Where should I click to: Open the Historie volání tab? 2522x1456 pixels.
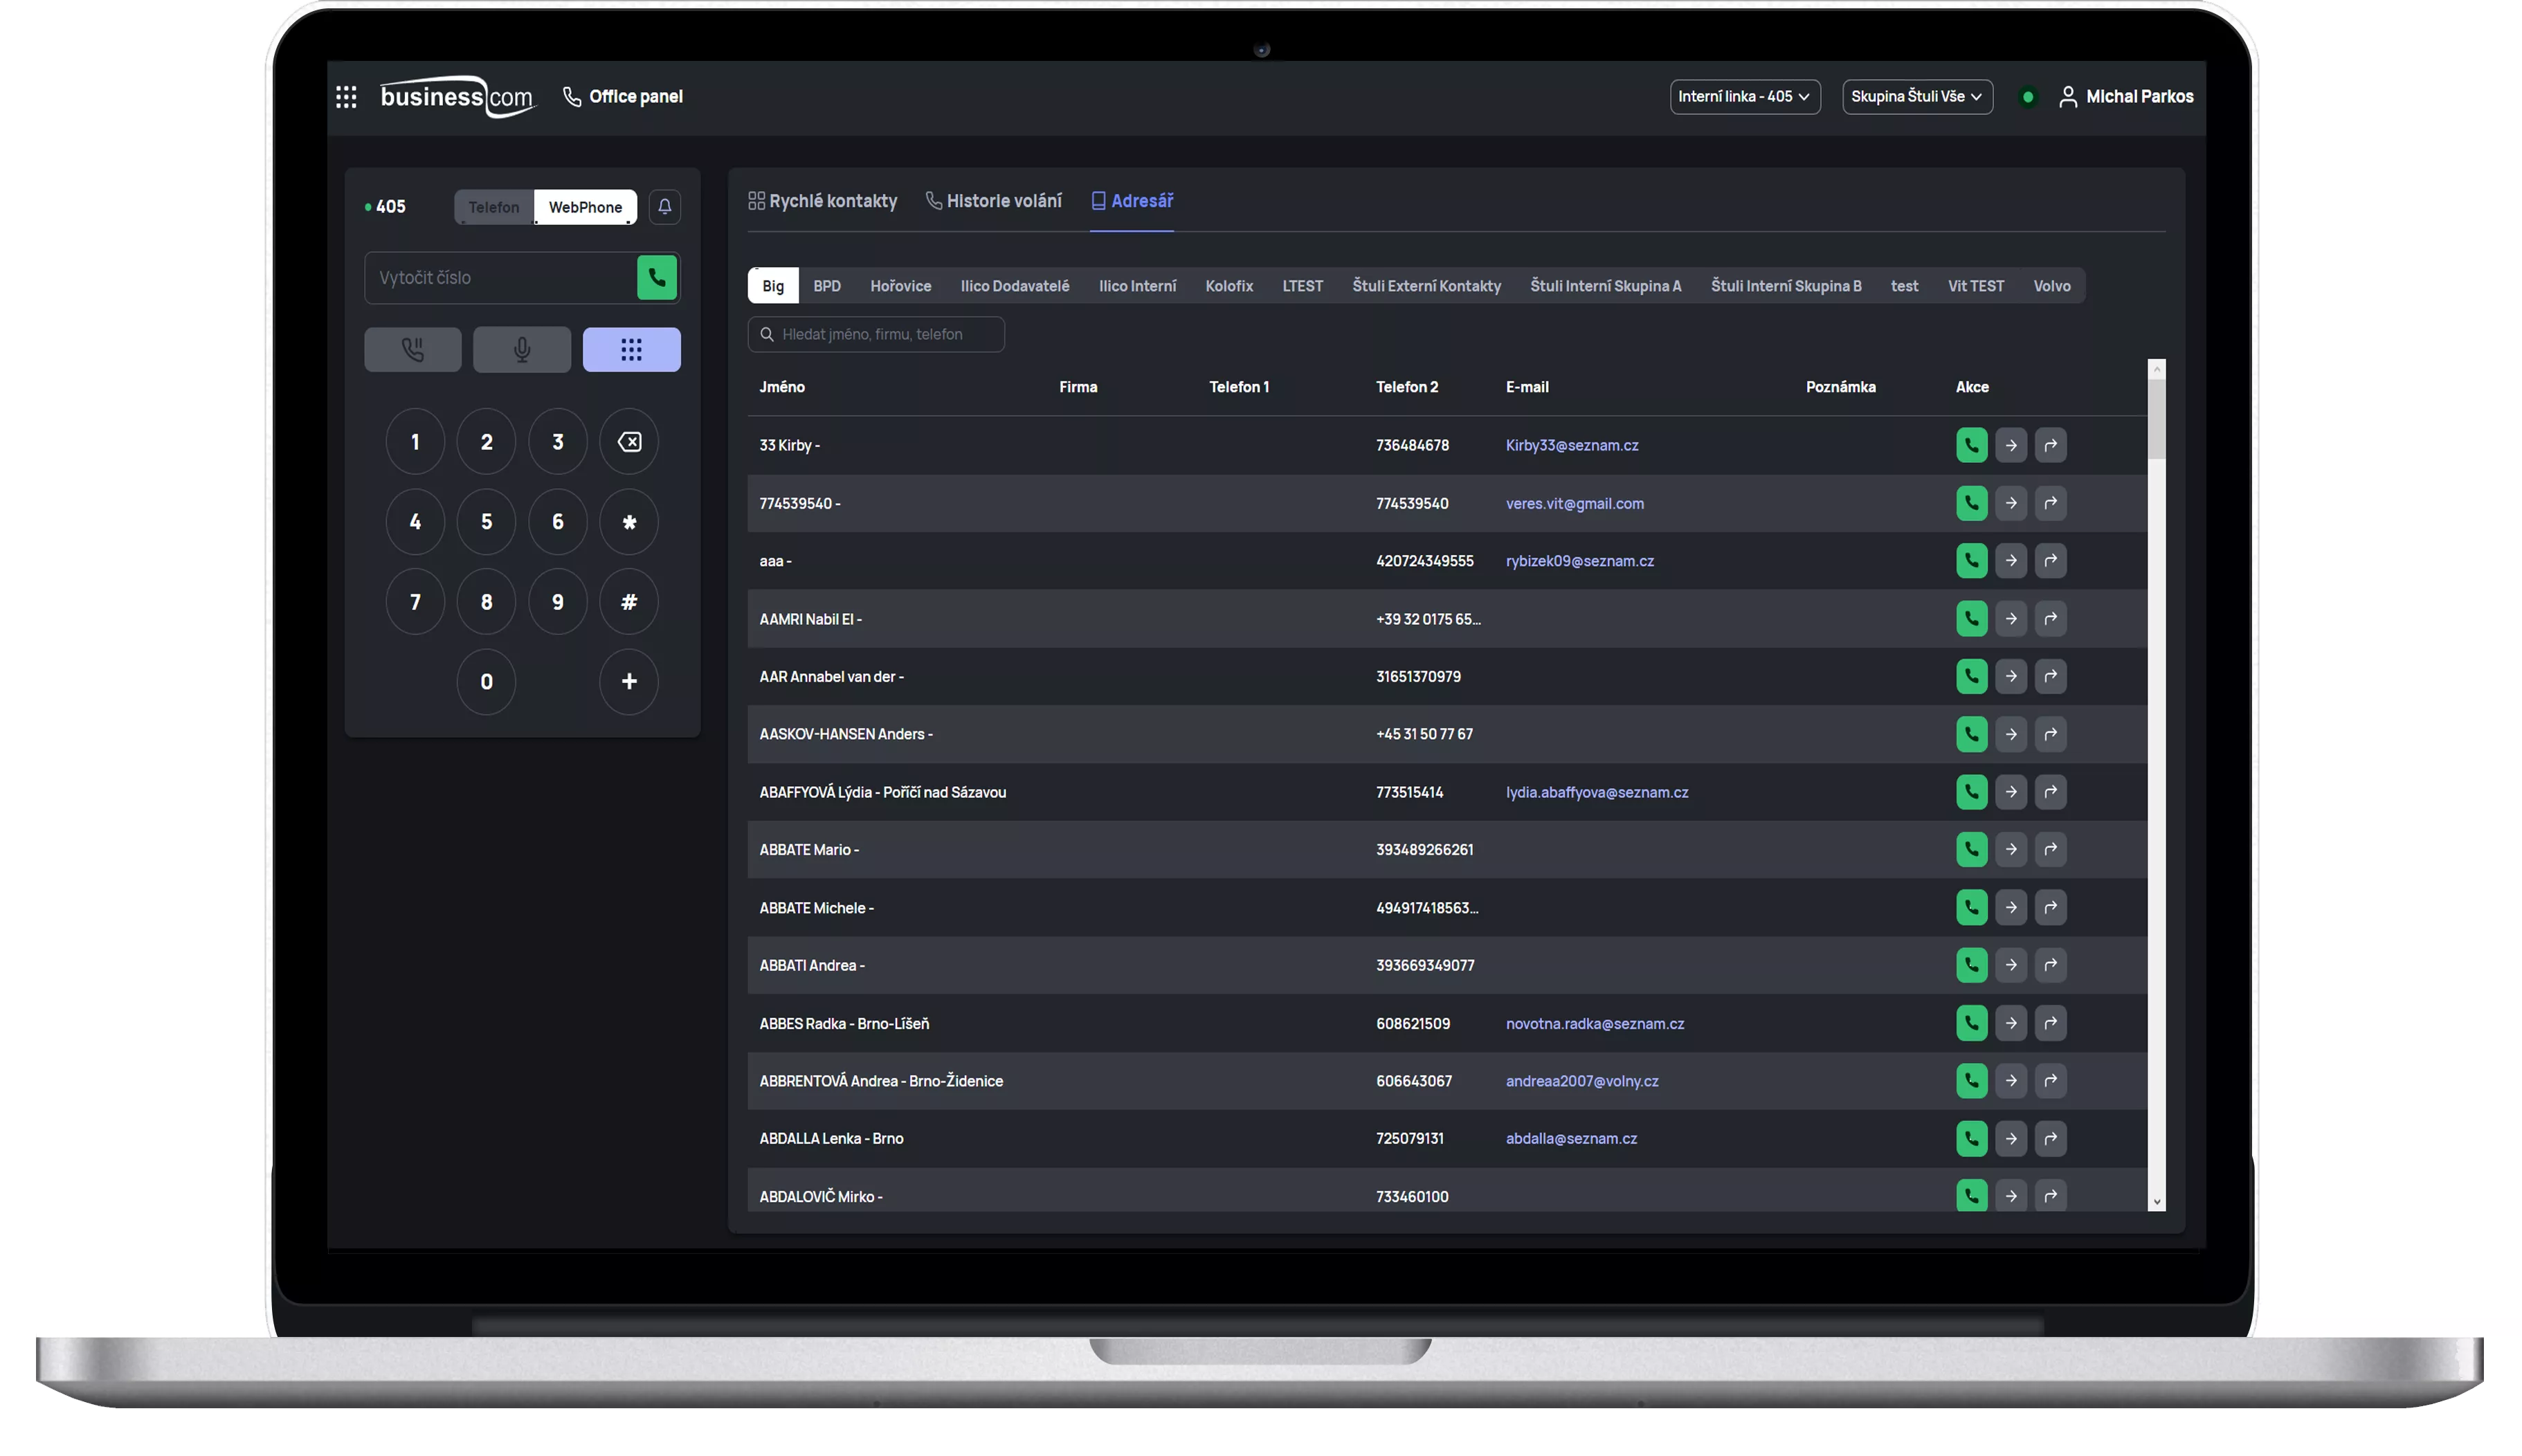click(x=993, y=201)
